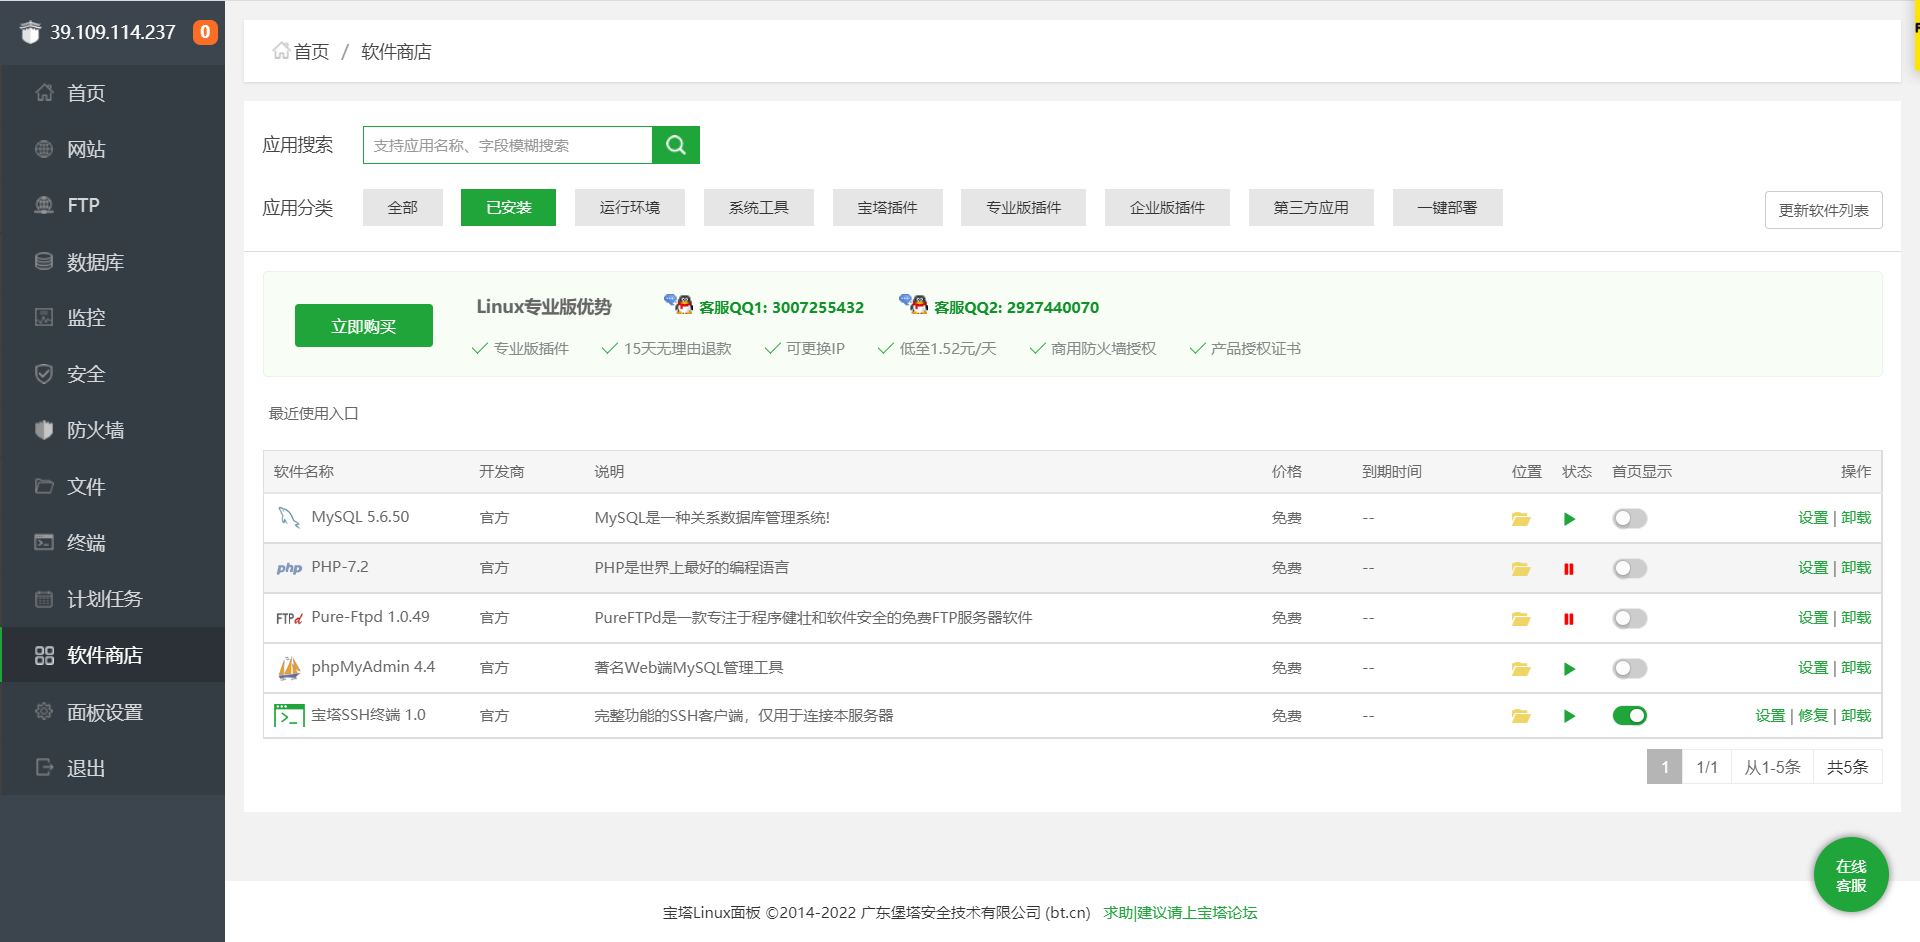Click 设置 for Pure-Ftpd 1.0.49
This screenshot has width=1920, height=942.
point(1812,618)
